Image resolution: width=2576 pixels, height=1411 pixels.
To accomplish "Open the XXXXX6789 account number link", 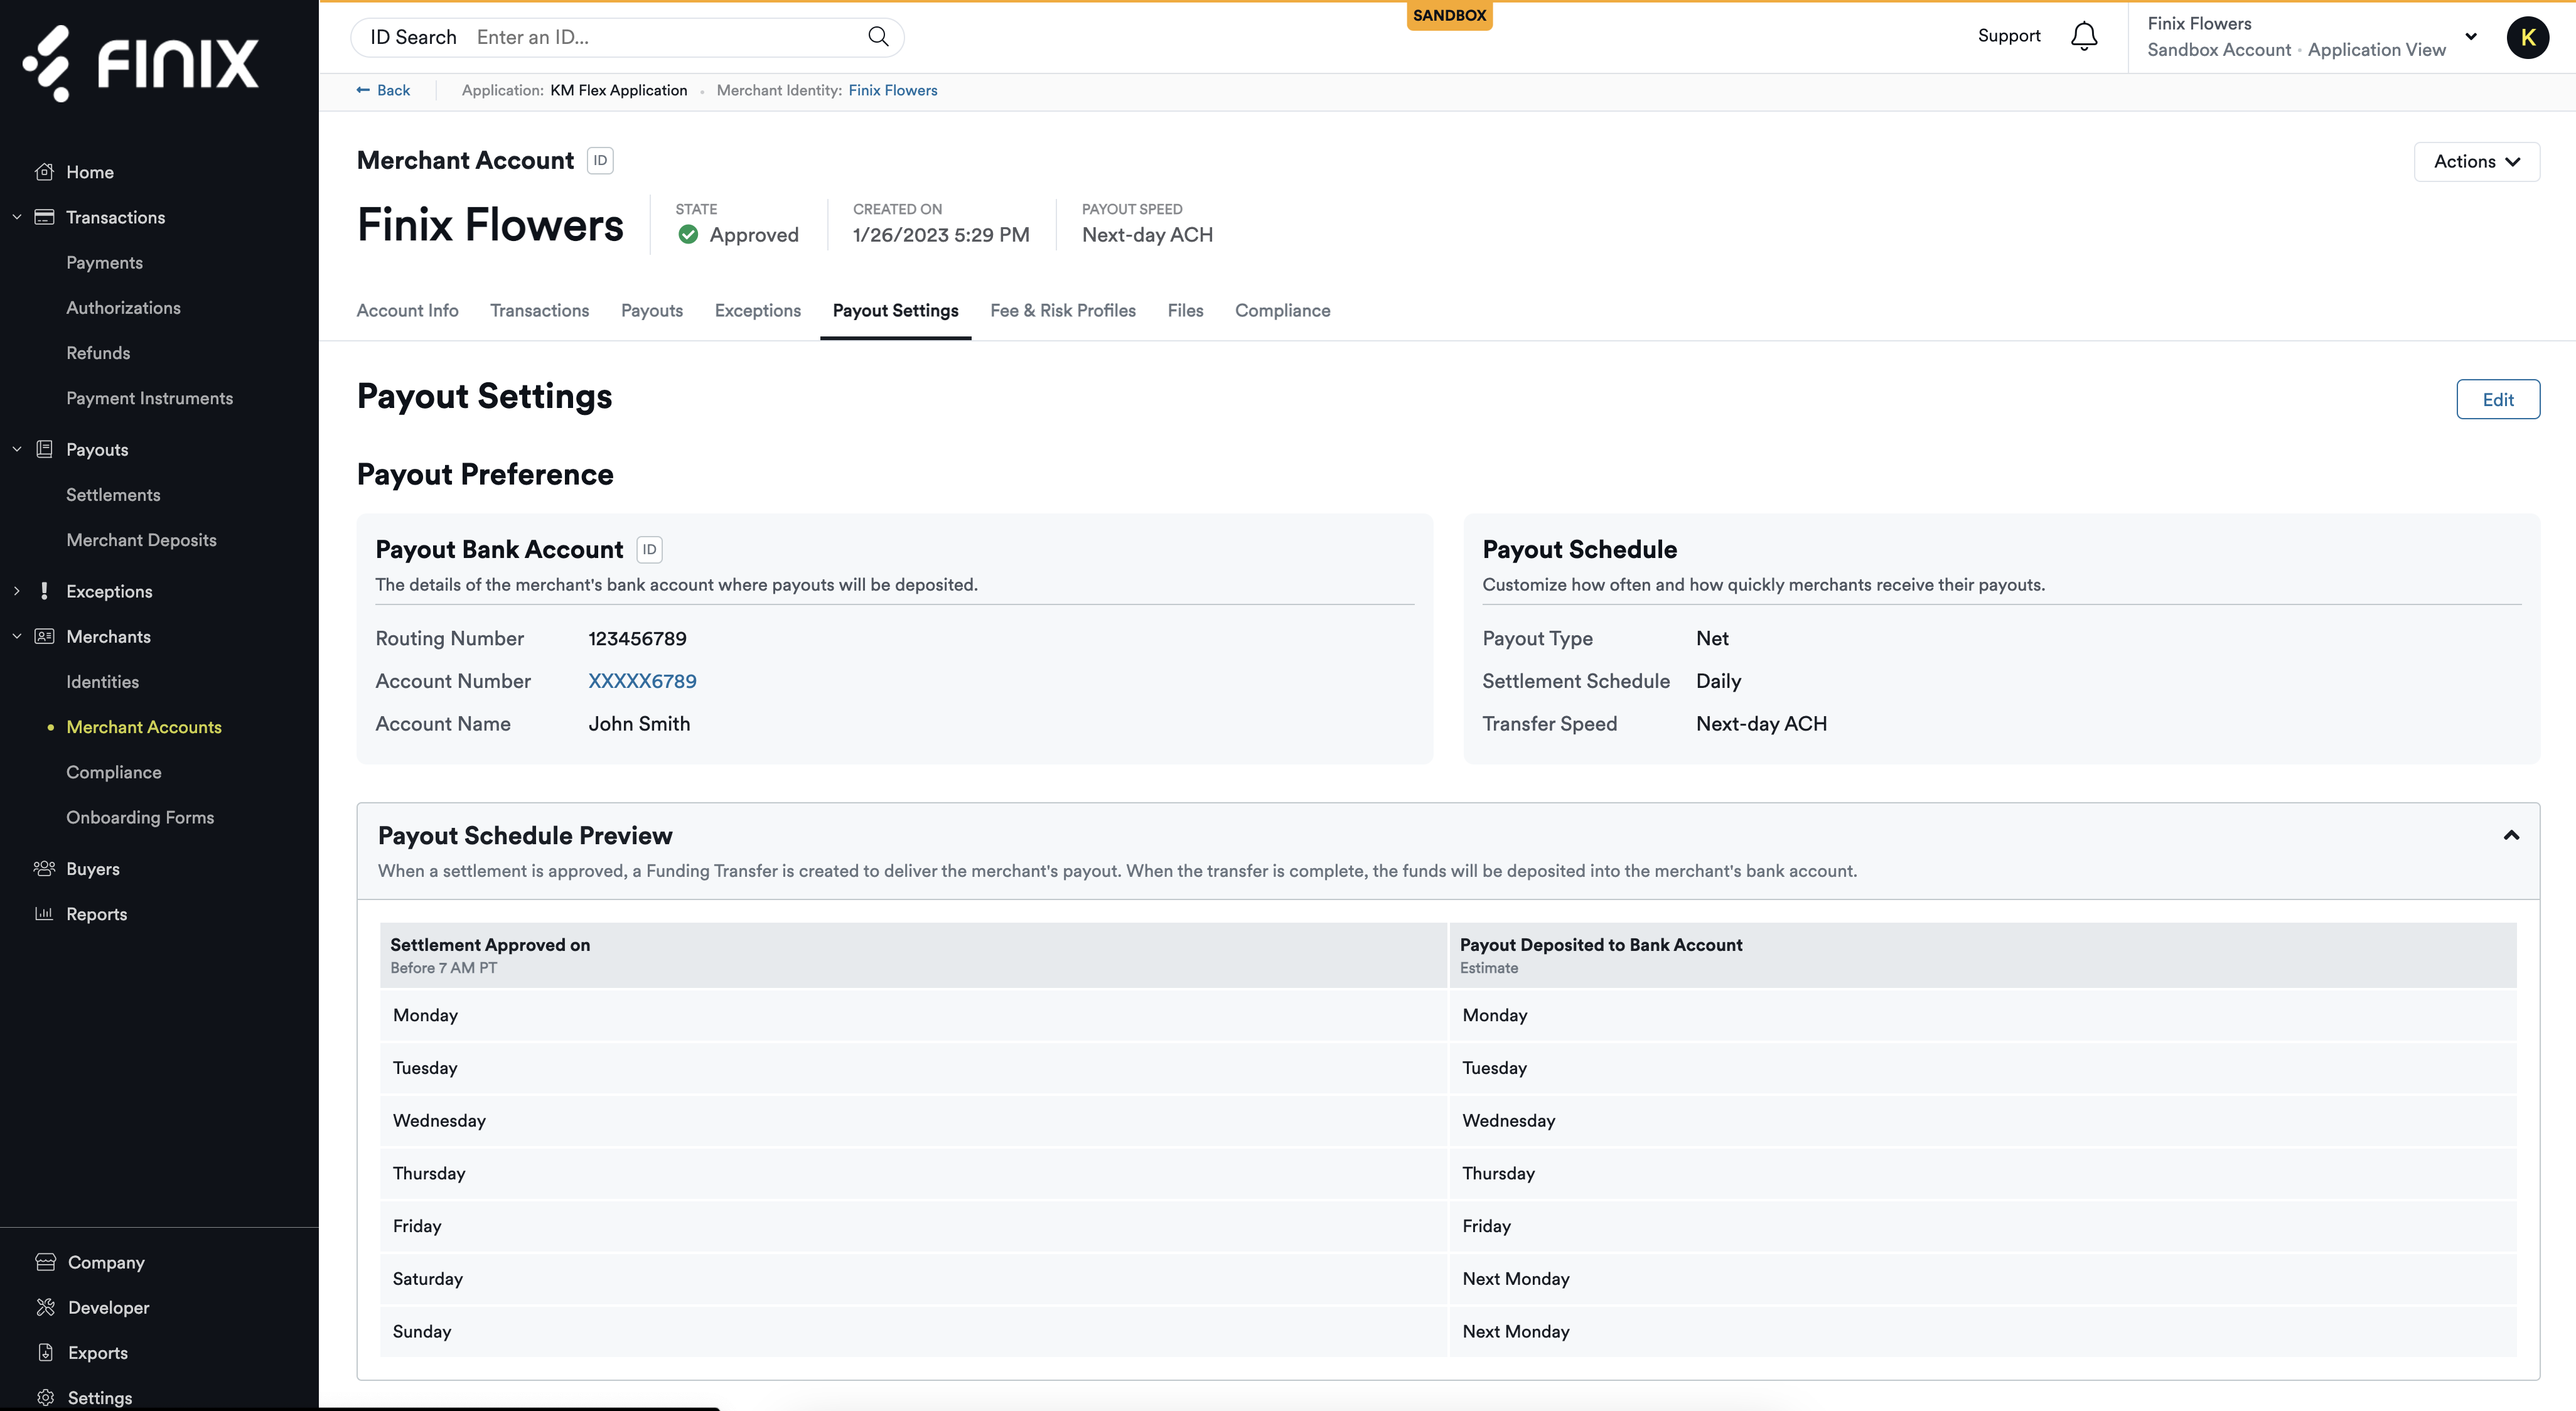I will 642,681.
